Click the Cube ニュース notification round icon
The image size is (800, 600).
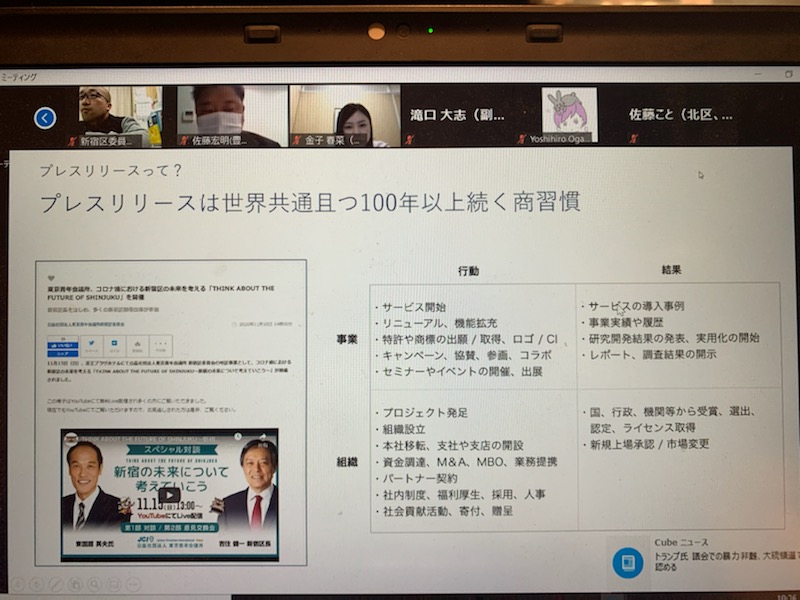[628, 562]
